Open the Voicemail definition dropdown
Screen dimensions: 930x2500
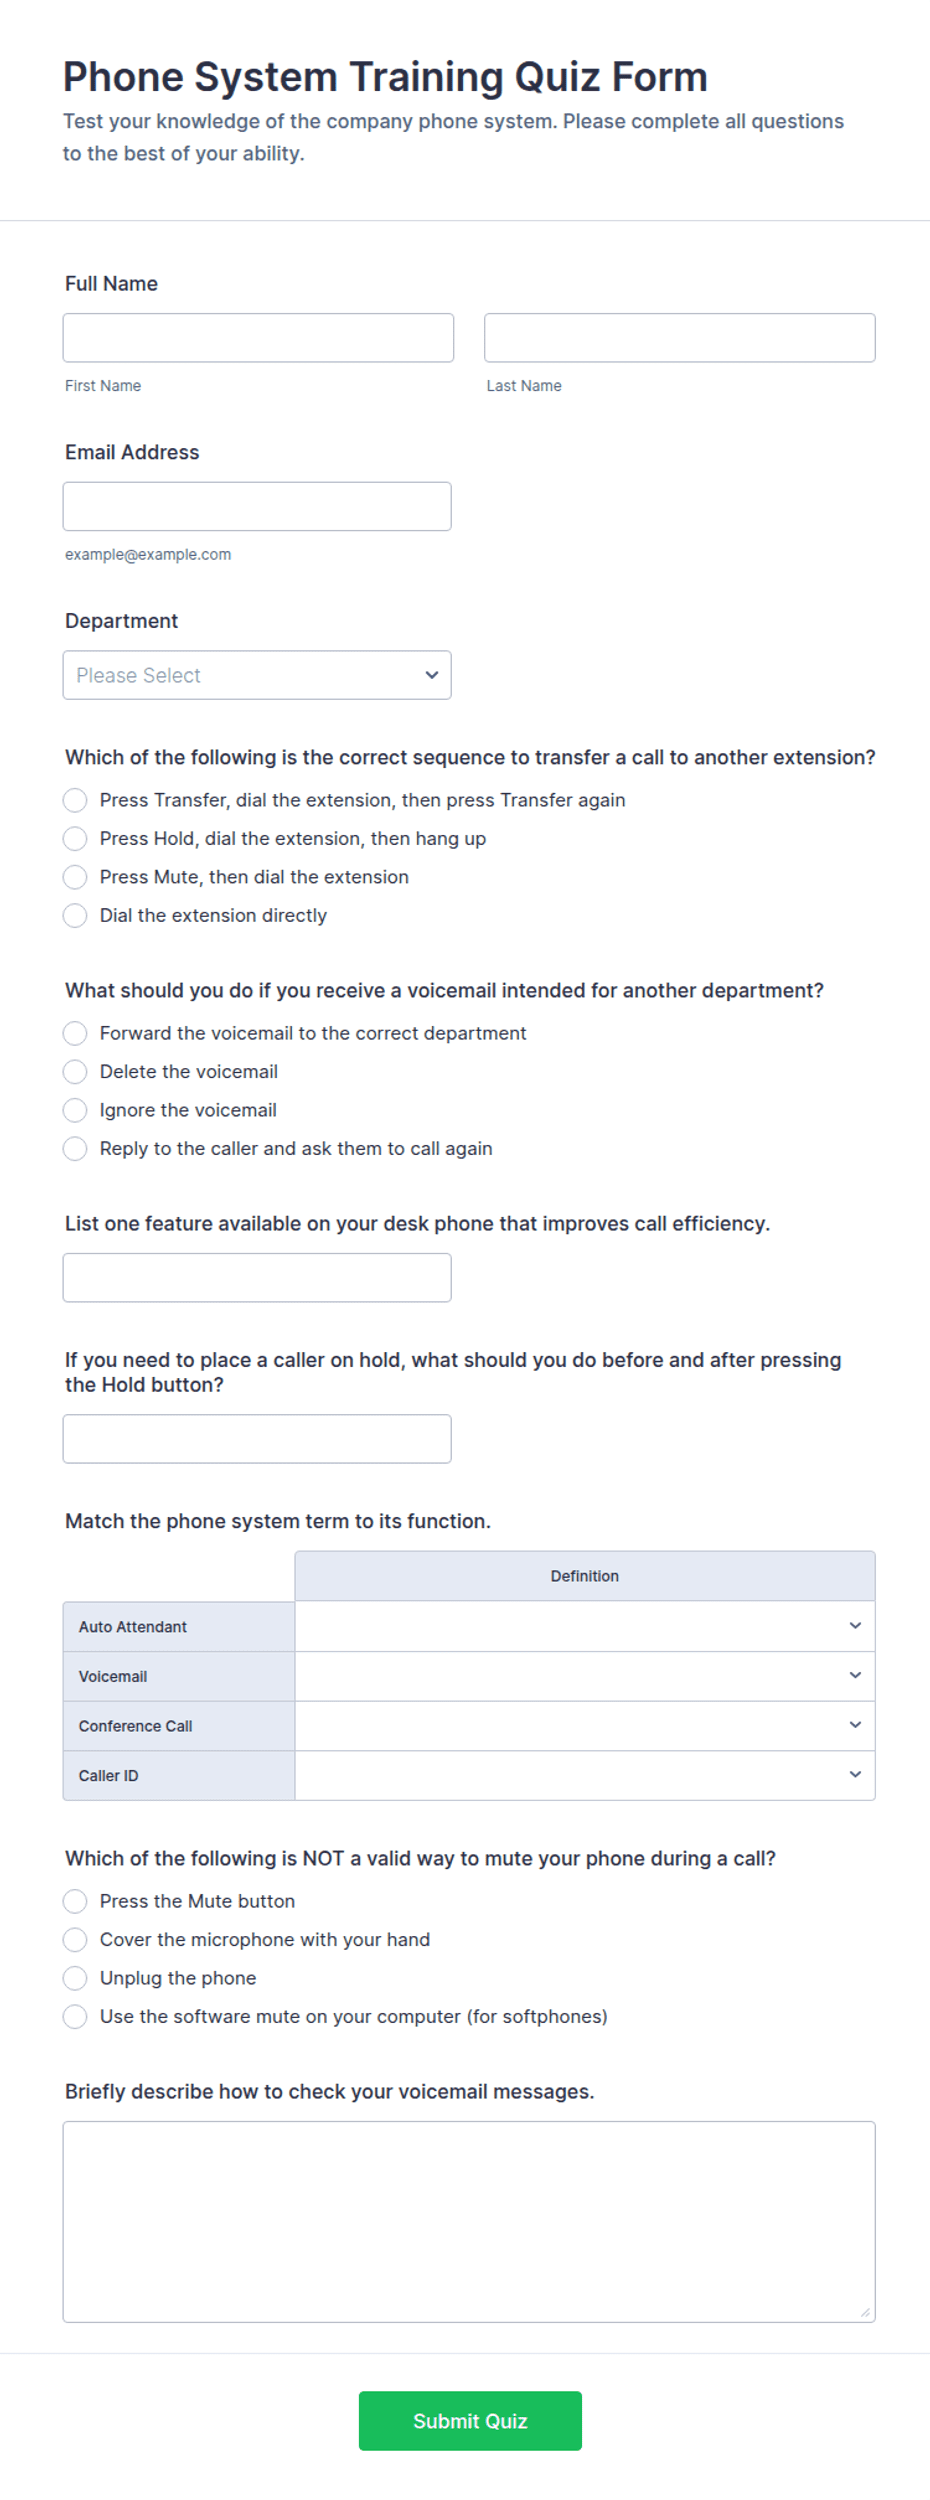[x=585, y=1676]
